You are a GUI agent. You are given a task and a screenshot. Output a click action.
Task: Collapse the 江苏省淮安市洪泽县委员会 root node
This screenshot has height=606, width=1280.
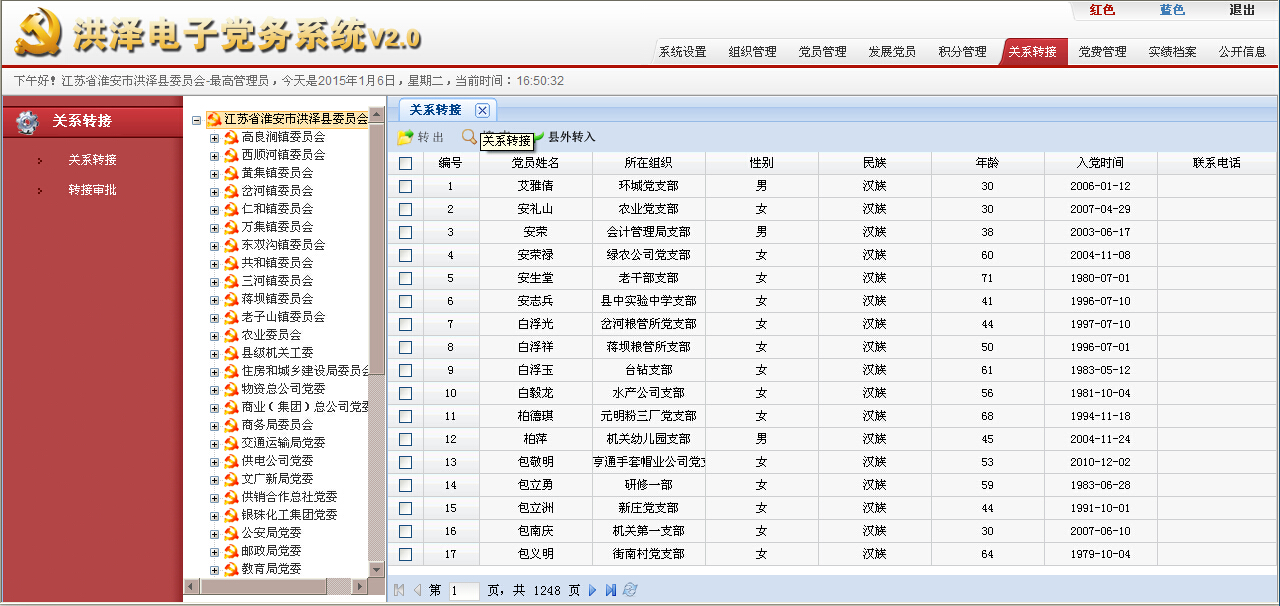tap(196, 119)
